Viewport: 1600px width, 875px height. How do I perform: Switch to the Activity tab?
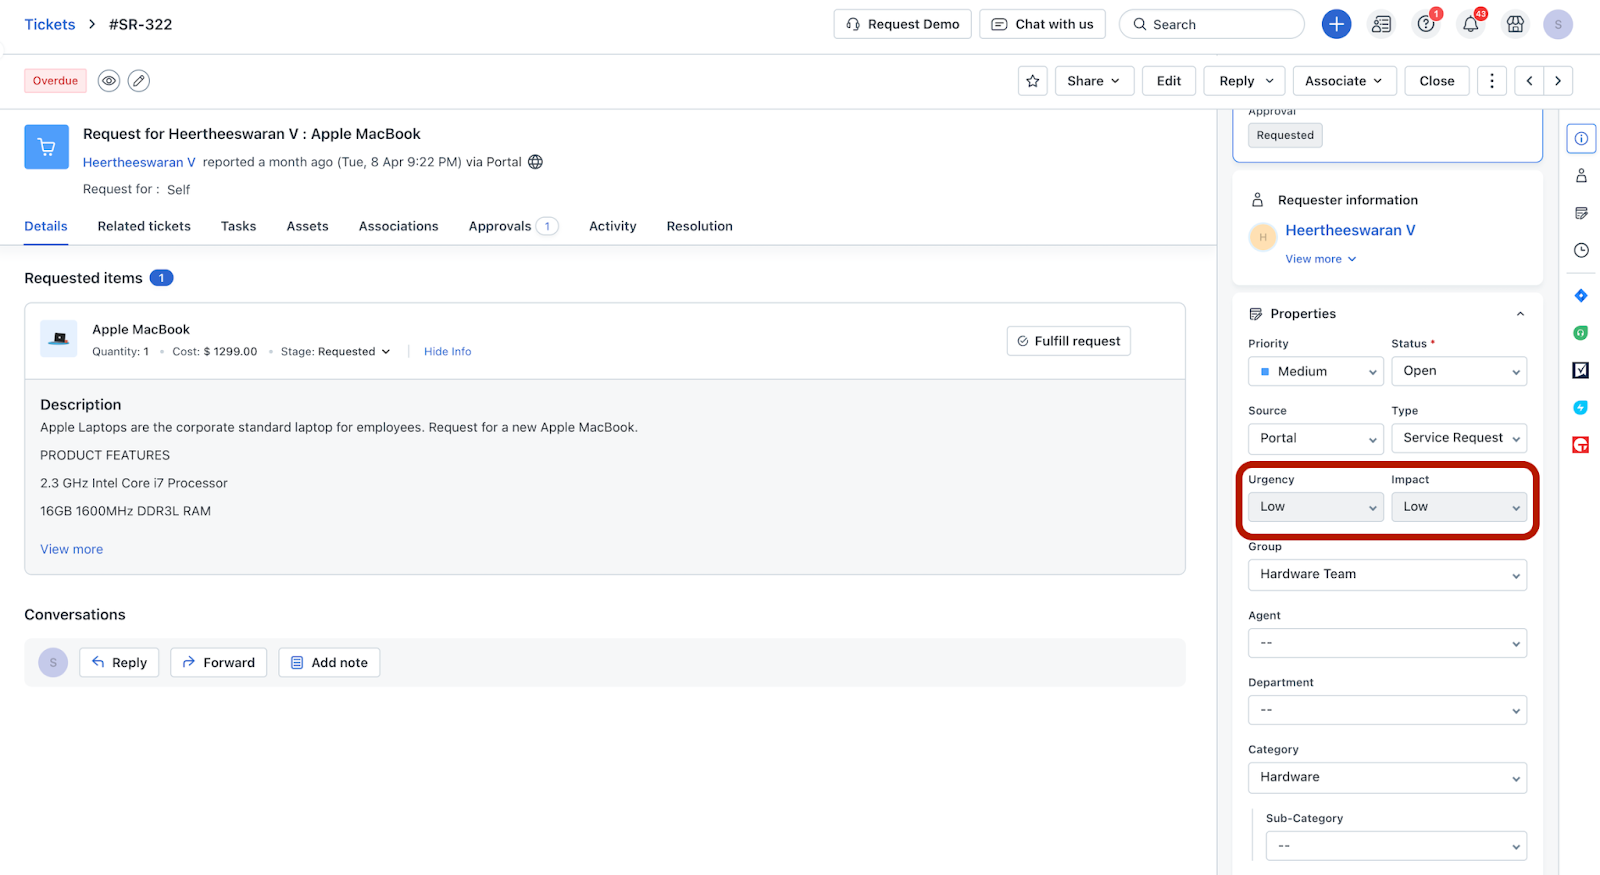[x=612, y=226]
